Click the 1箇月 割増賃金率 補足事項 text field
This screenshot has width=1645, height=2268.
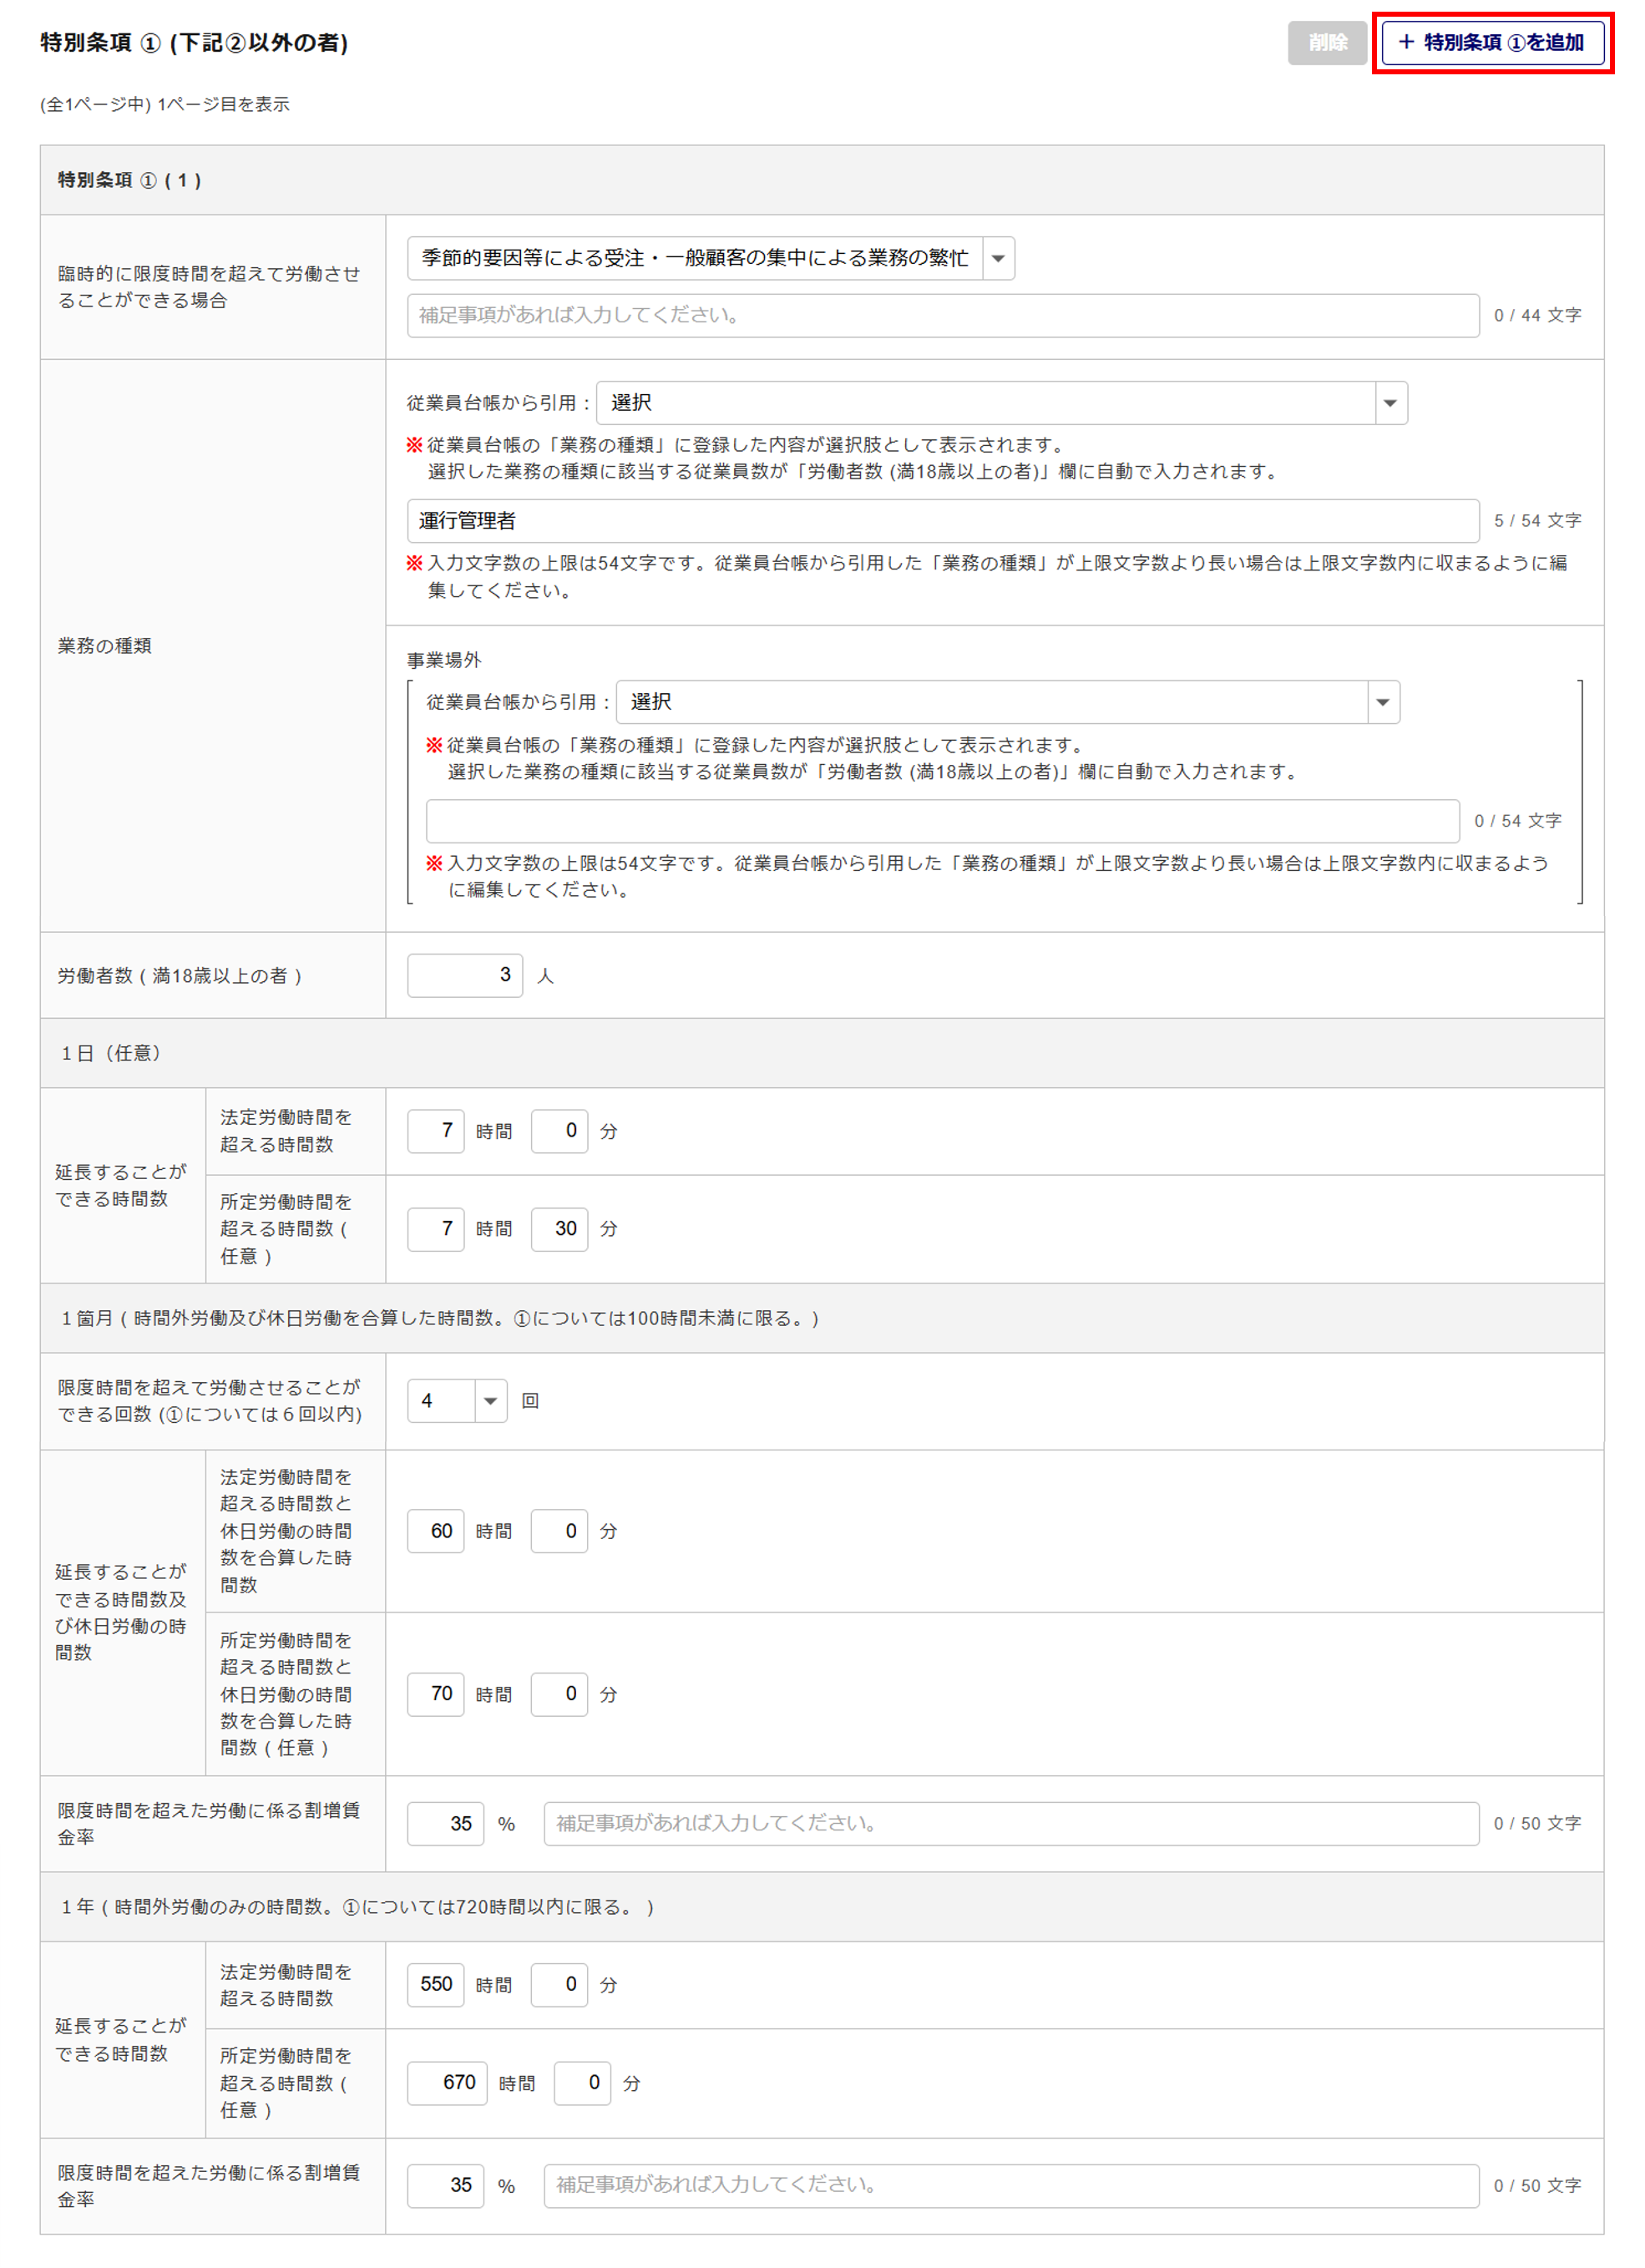click(1010, 1823)
